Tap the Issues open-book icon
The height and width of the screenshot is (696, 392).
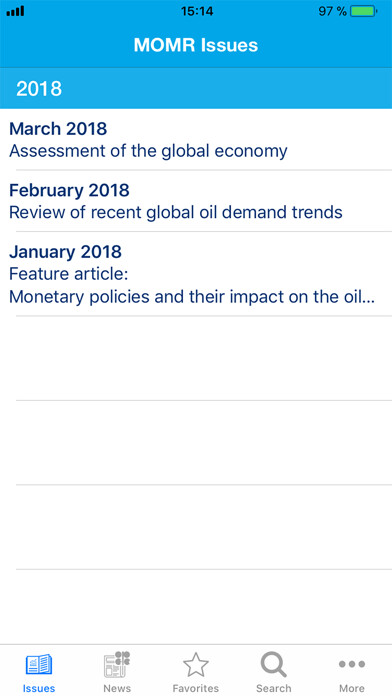(x=39, y=666)
